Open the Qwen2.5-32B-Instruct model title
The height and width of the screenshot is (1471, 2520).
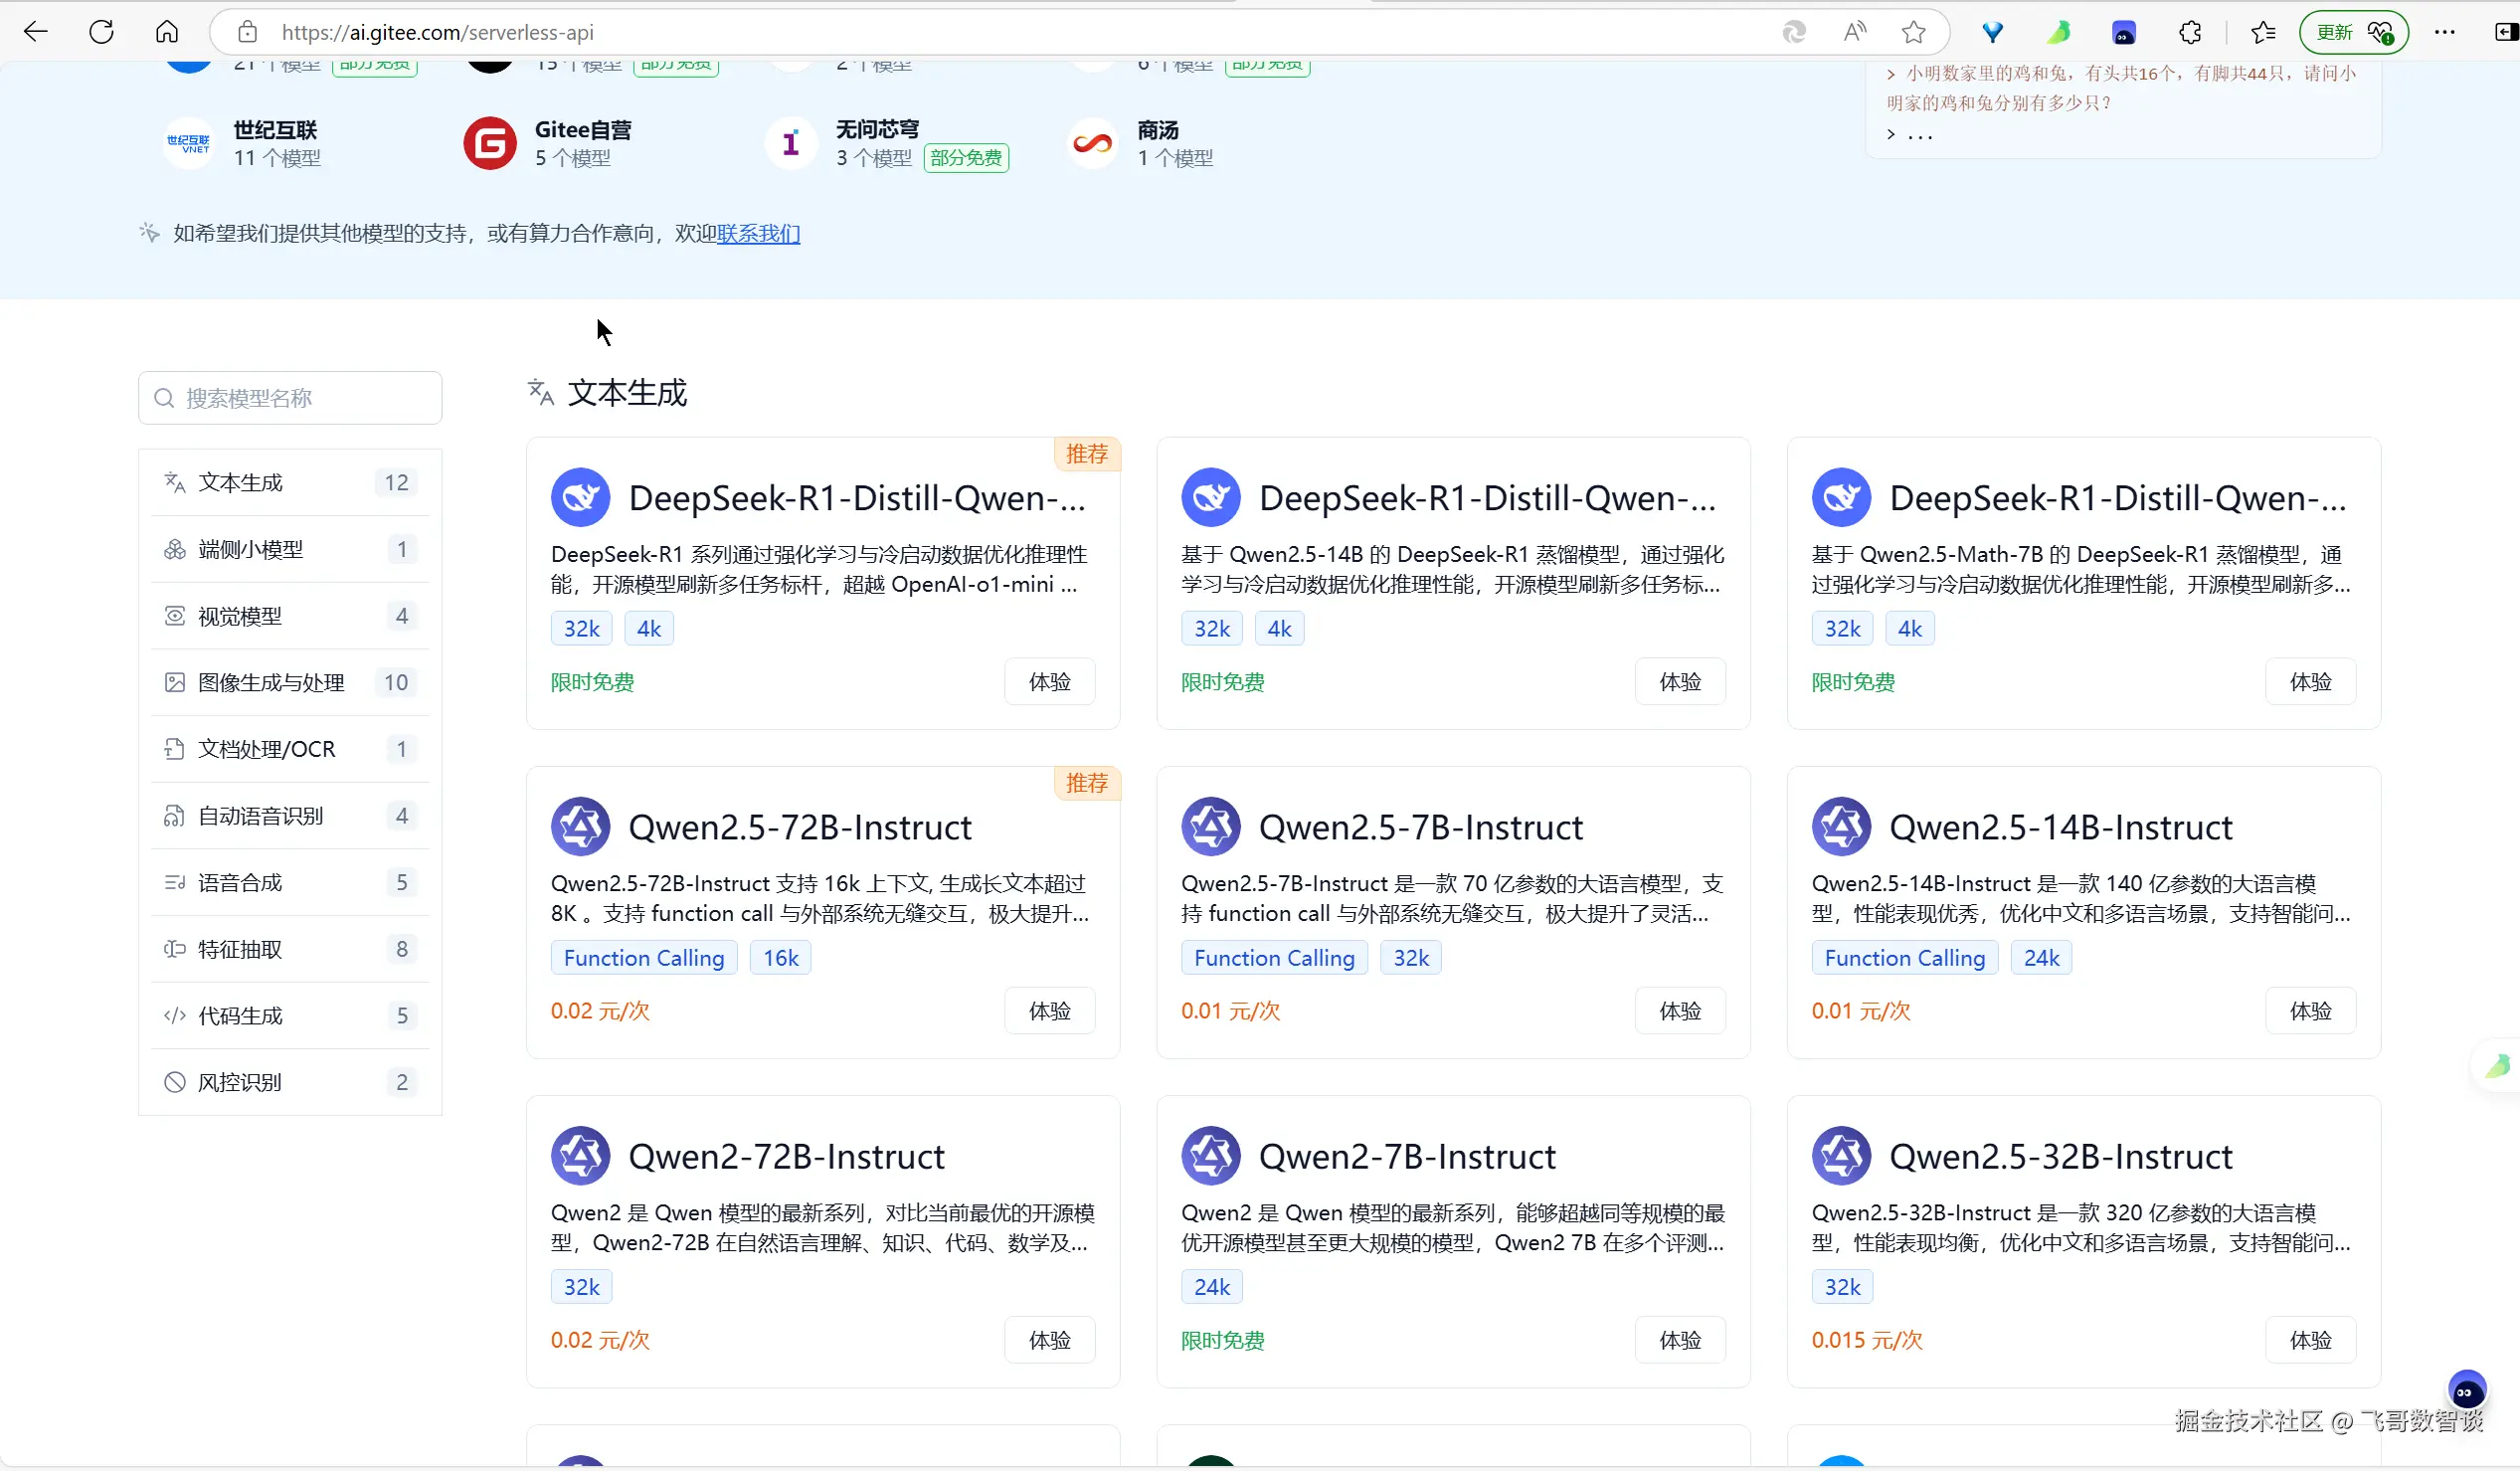[x=2061, y=1156]
